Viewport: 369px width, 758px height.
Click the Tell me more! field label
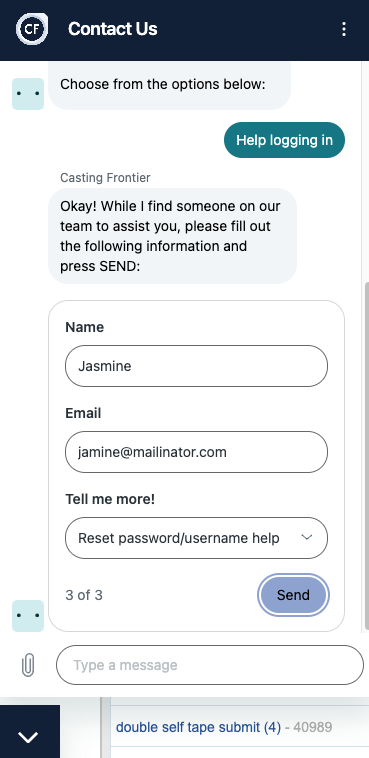coord(110,499)
